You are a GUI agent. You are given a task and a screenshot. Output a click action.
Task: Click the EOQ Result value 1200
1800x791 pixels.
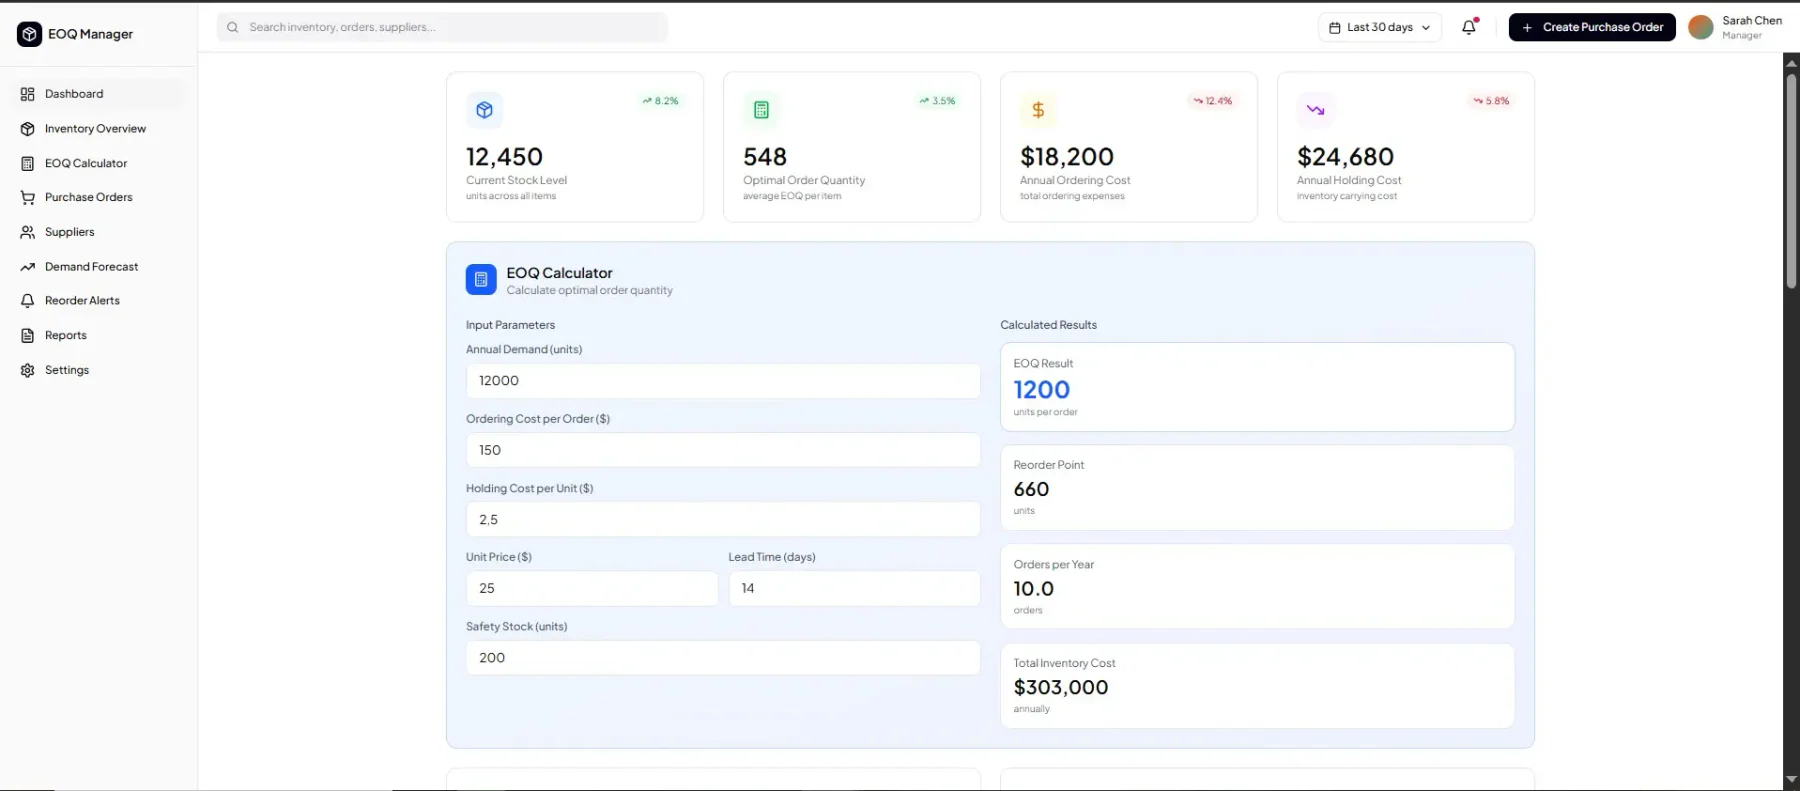[1042, 390]
